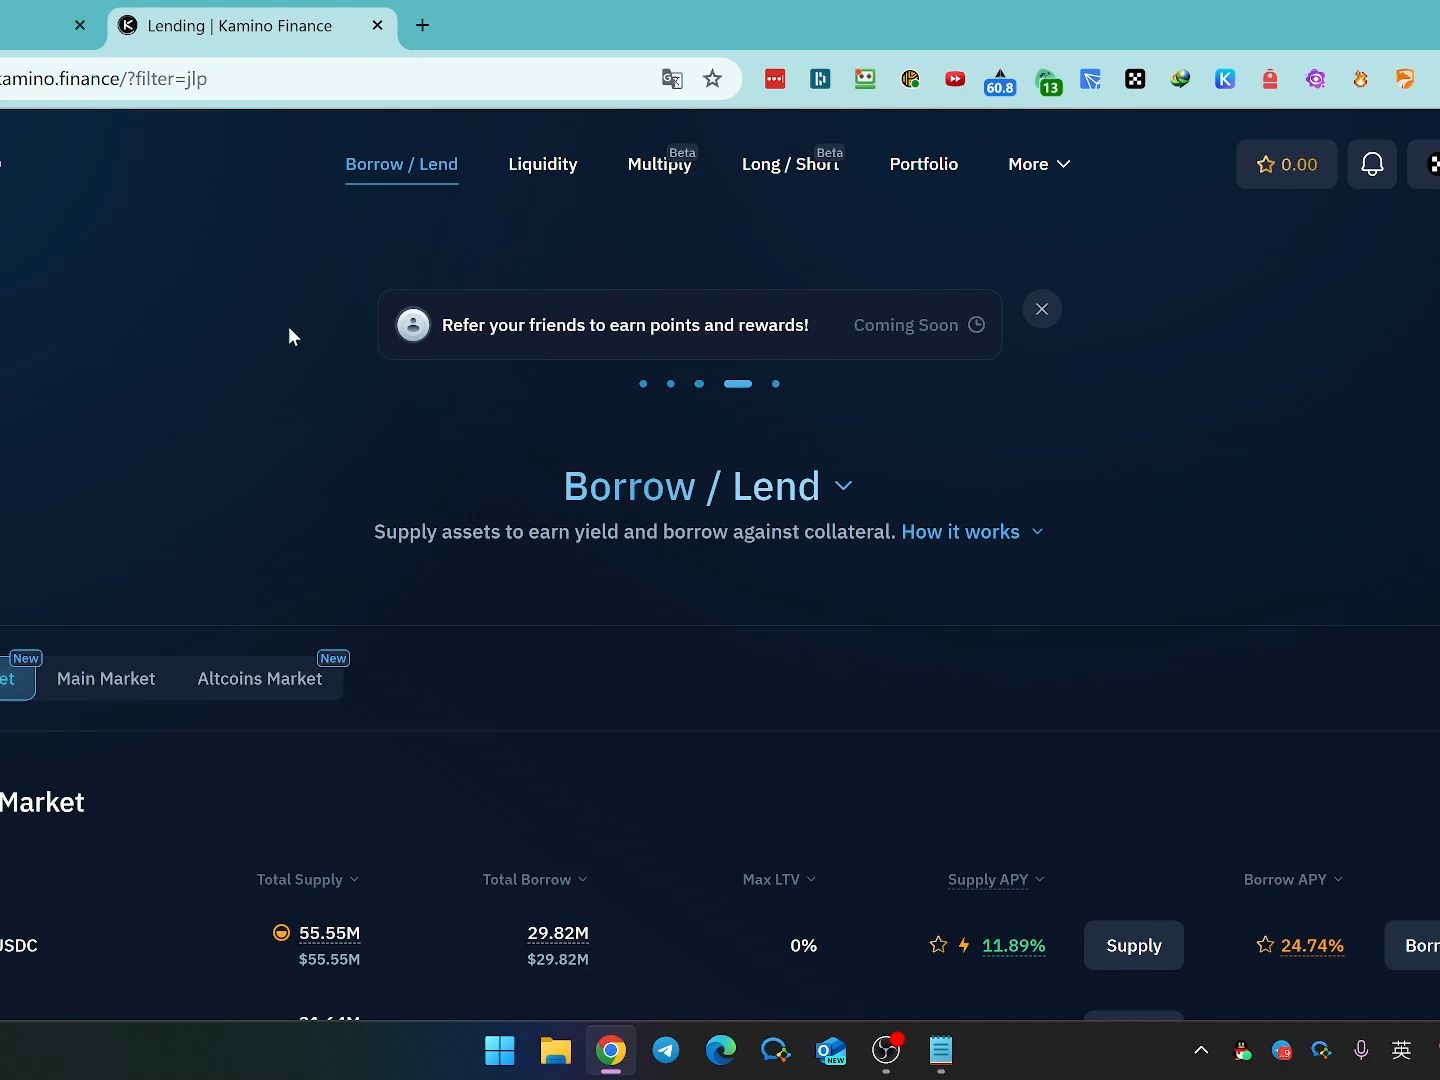The width and height of the screenshot is (1440, 1080).
Task: Open the green robot extension icon
Action: pos(865,79)
